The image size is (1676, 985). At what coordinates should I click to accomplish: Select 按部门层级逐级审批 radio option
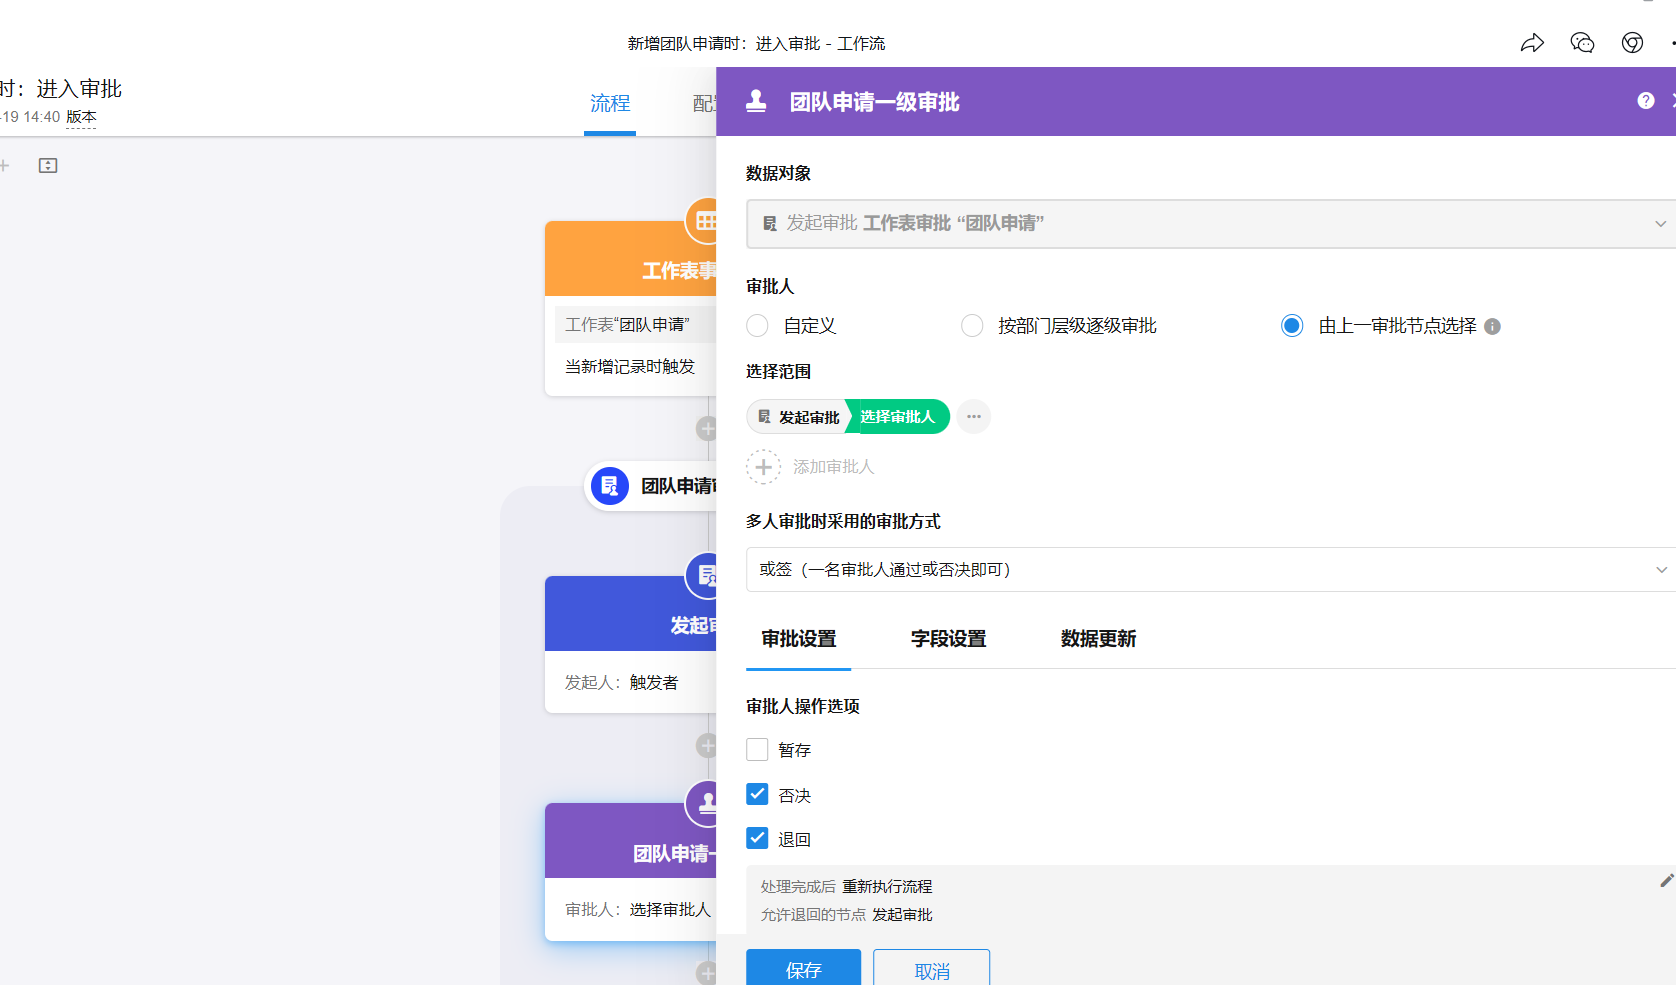972,326
